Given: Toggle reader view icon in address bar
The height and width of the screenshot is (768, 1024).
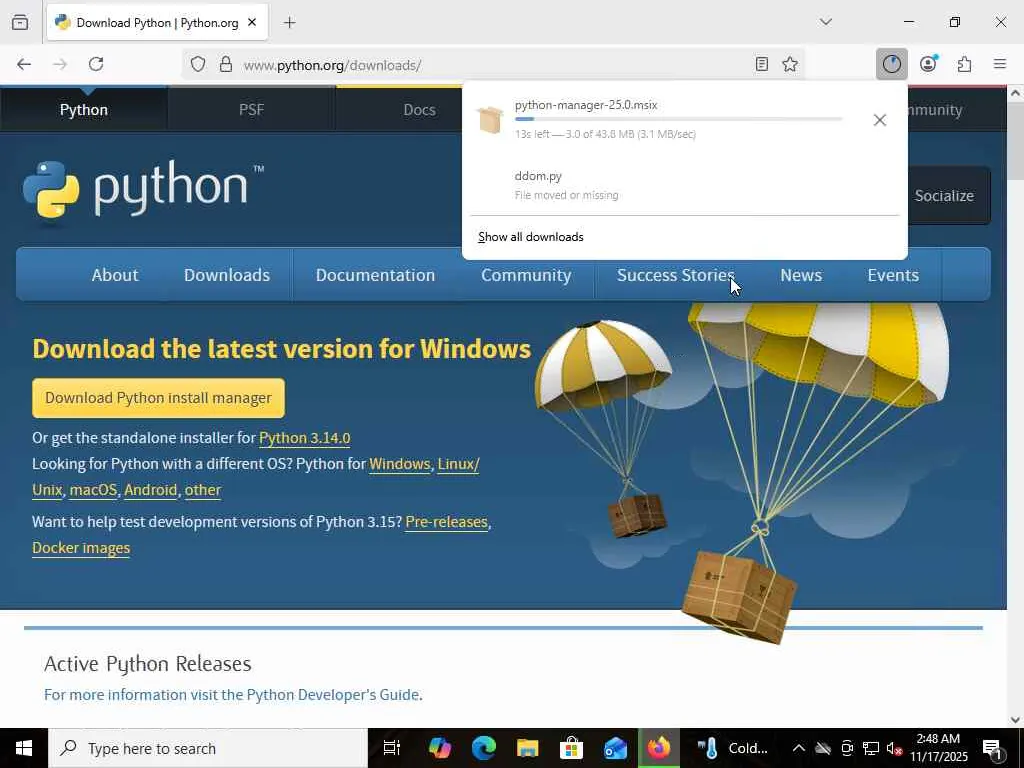Looking at the screenshot, I should click(761, 64).
